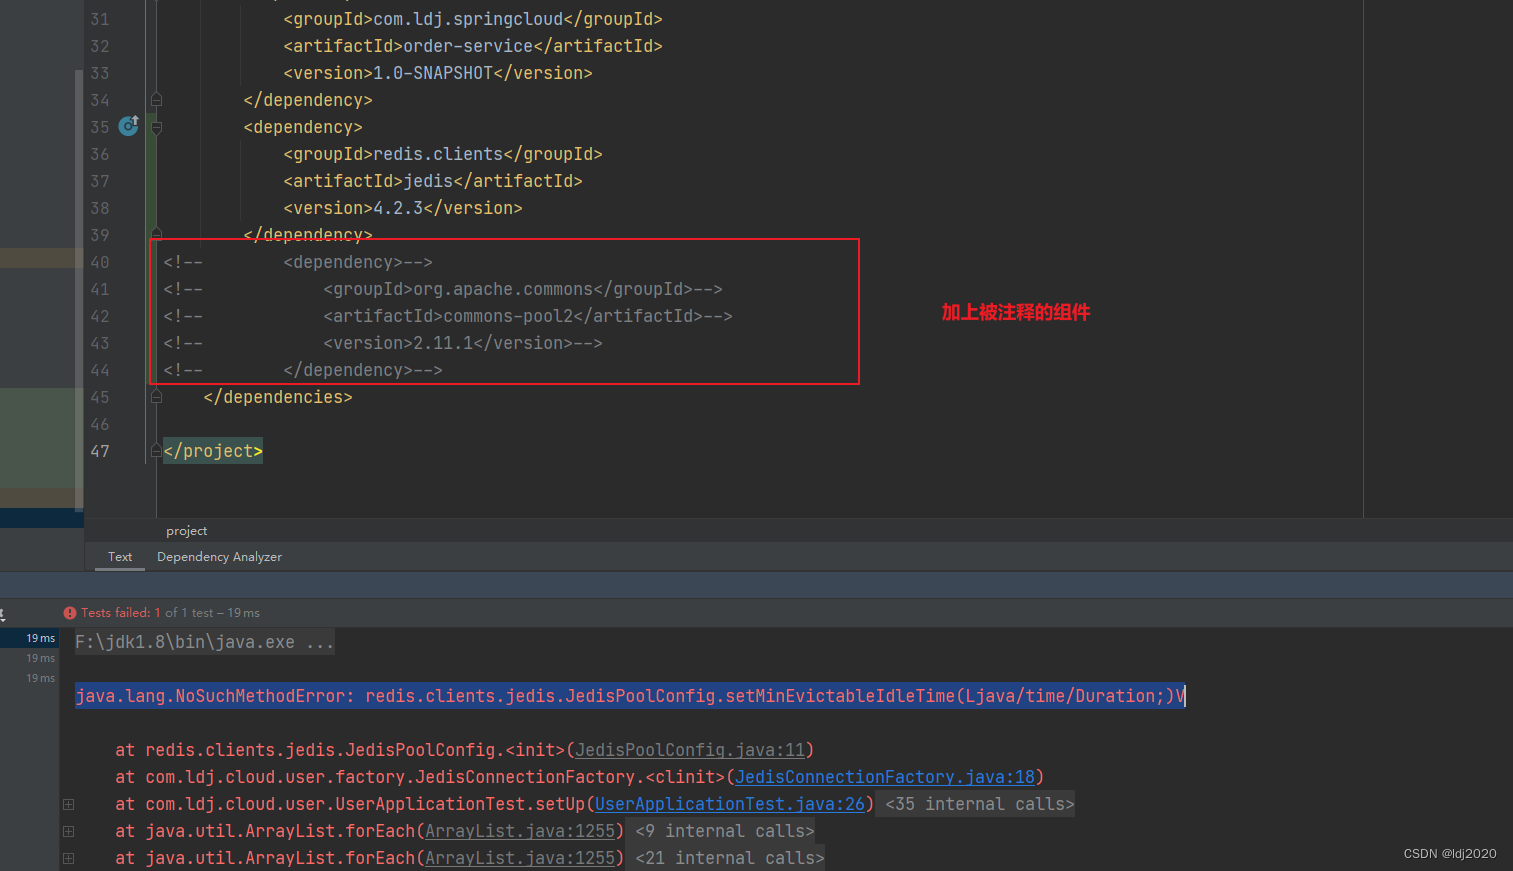Screen dimensions: 1513x871
Task: Click the fold marker beside line 39
Action: [156, 234]
